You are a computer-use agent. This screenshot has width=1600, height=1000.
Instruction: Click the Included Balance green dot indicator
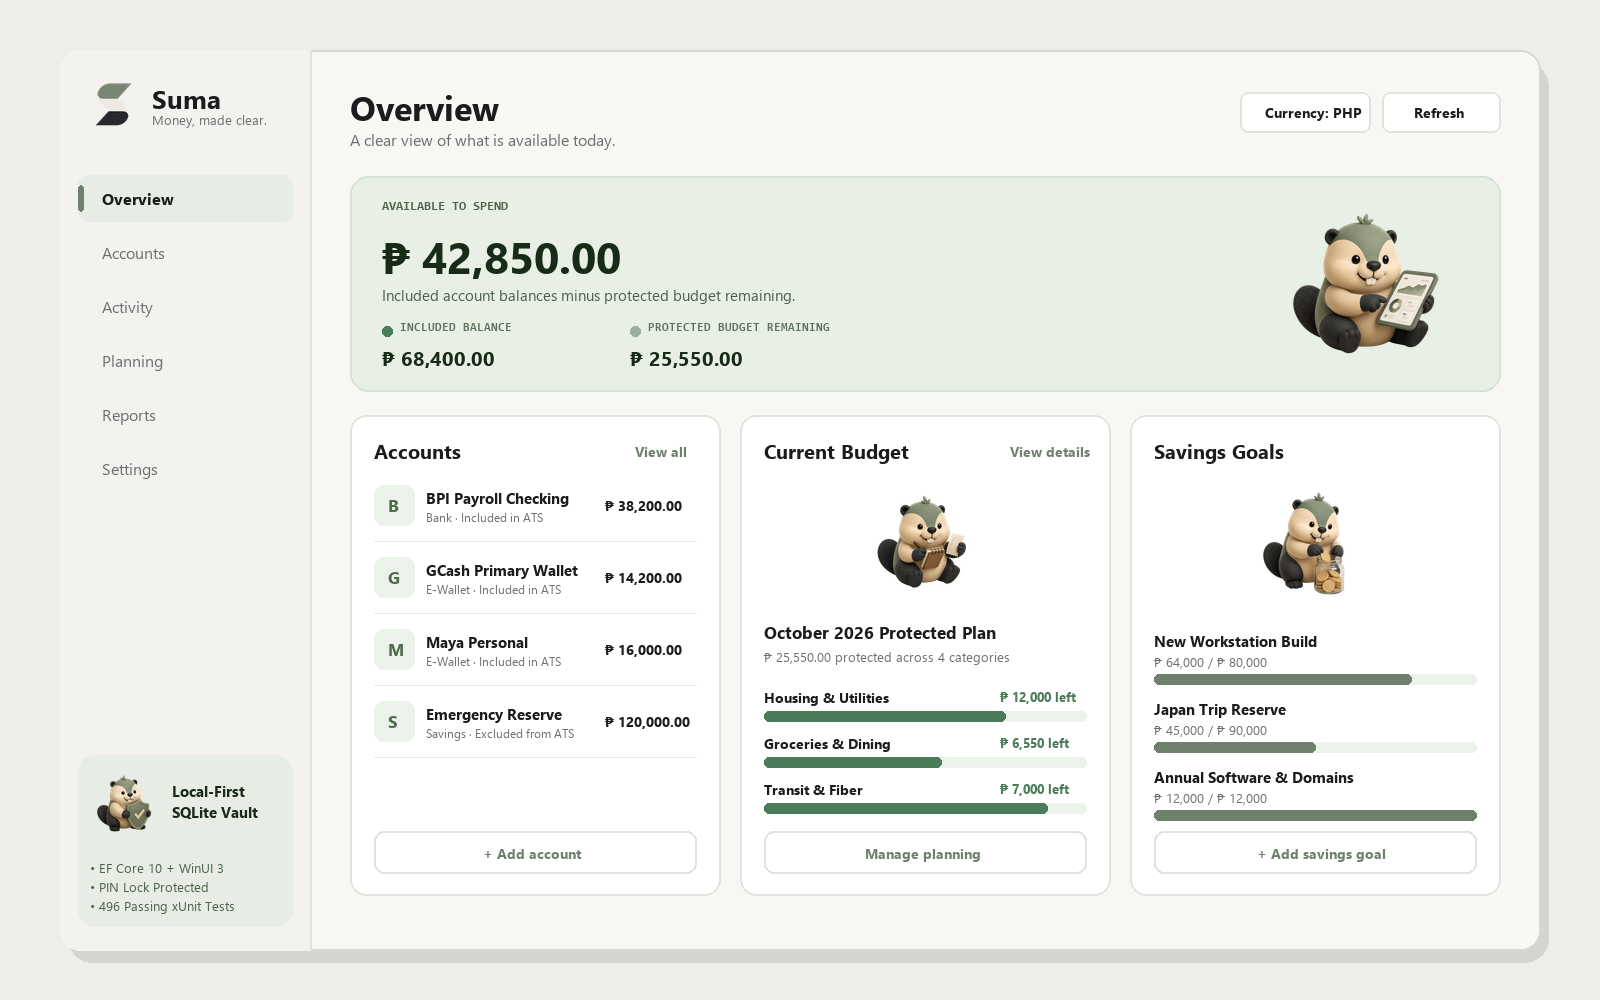pos(387,331)
